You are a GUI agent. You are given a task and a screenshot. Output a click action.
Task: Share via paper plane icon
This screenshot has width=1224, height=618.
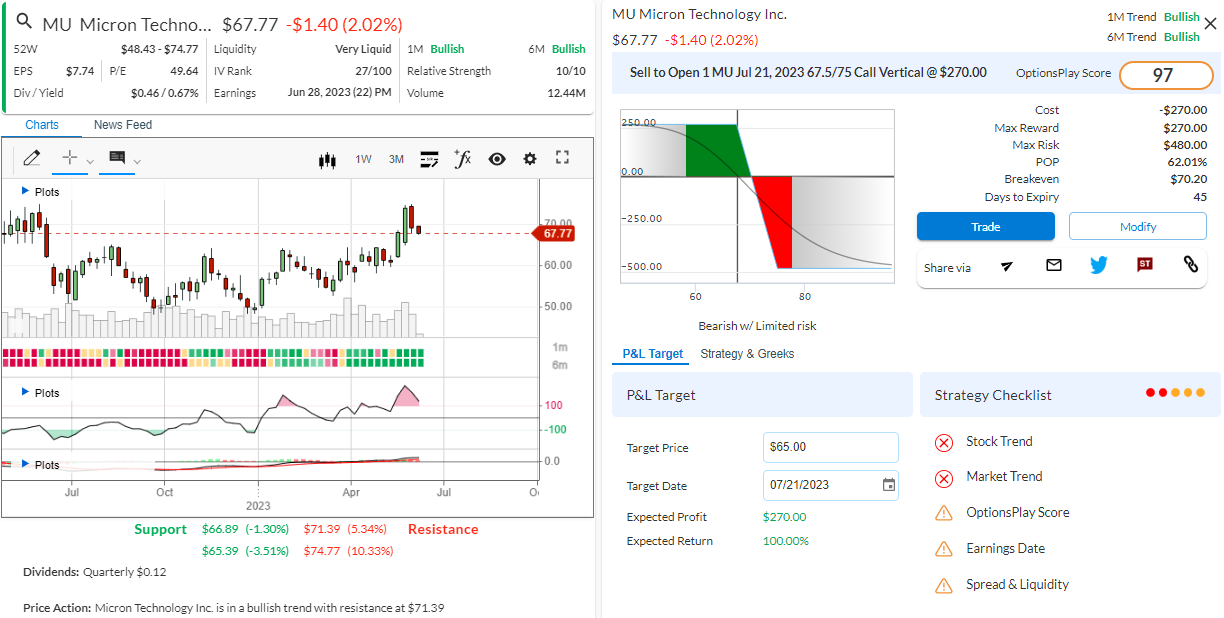coord(1007,265)
